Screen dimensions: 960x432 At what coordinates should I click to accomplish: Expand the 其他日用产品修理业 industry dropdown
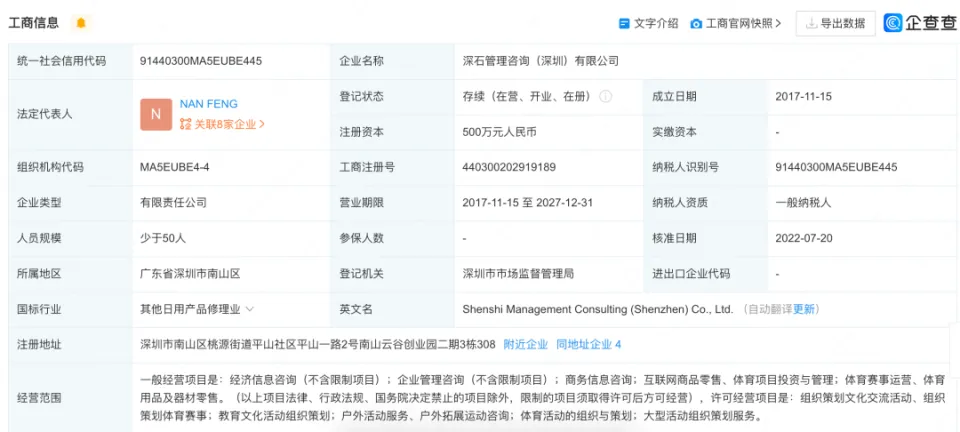[x=250, y=309]
